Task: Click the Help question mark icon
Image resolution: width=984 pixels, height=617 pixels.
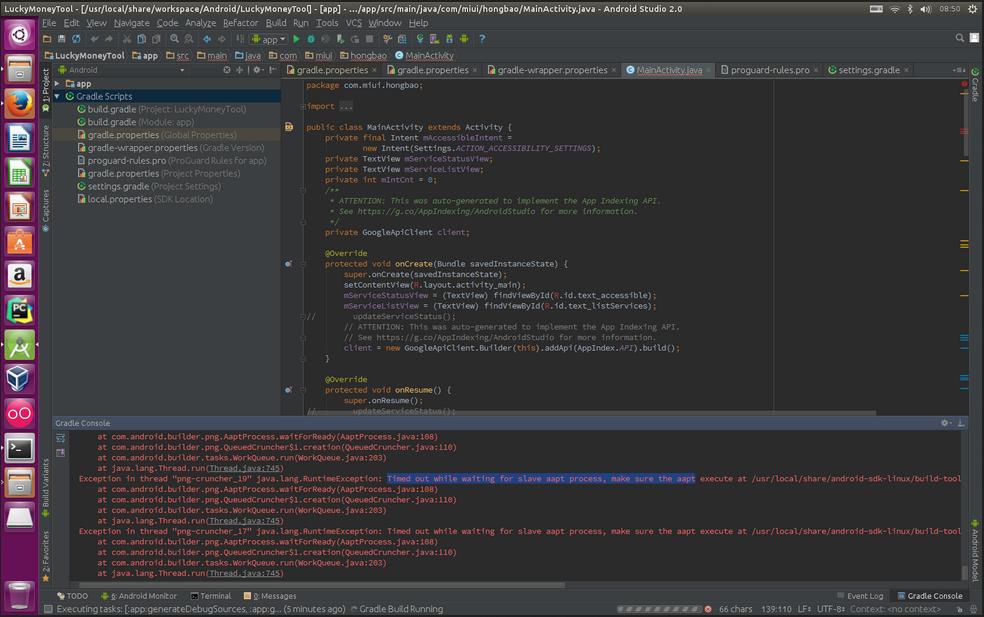Action: [x=482, y=39]
